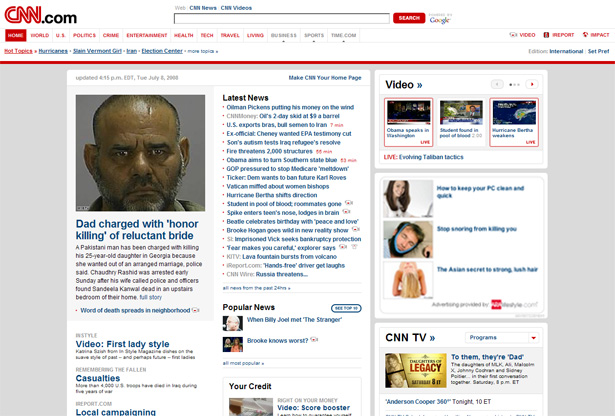Select CNN News search scope
Viewport: 615px width, 416px height.
click(203, 8)
